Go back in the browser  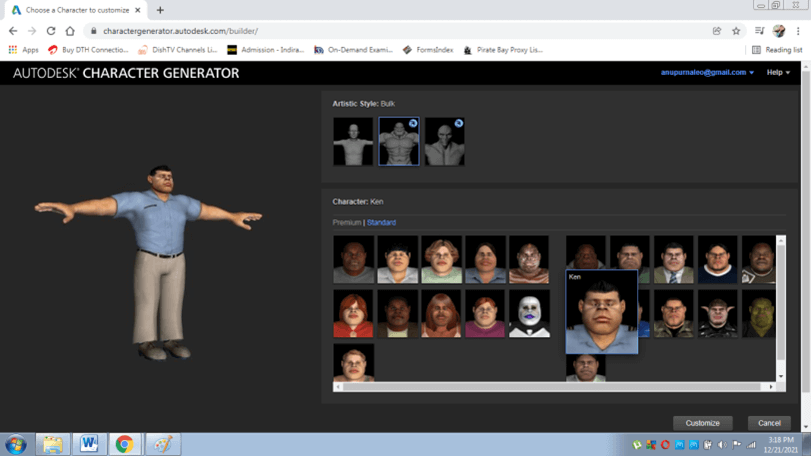pos(13,31)
